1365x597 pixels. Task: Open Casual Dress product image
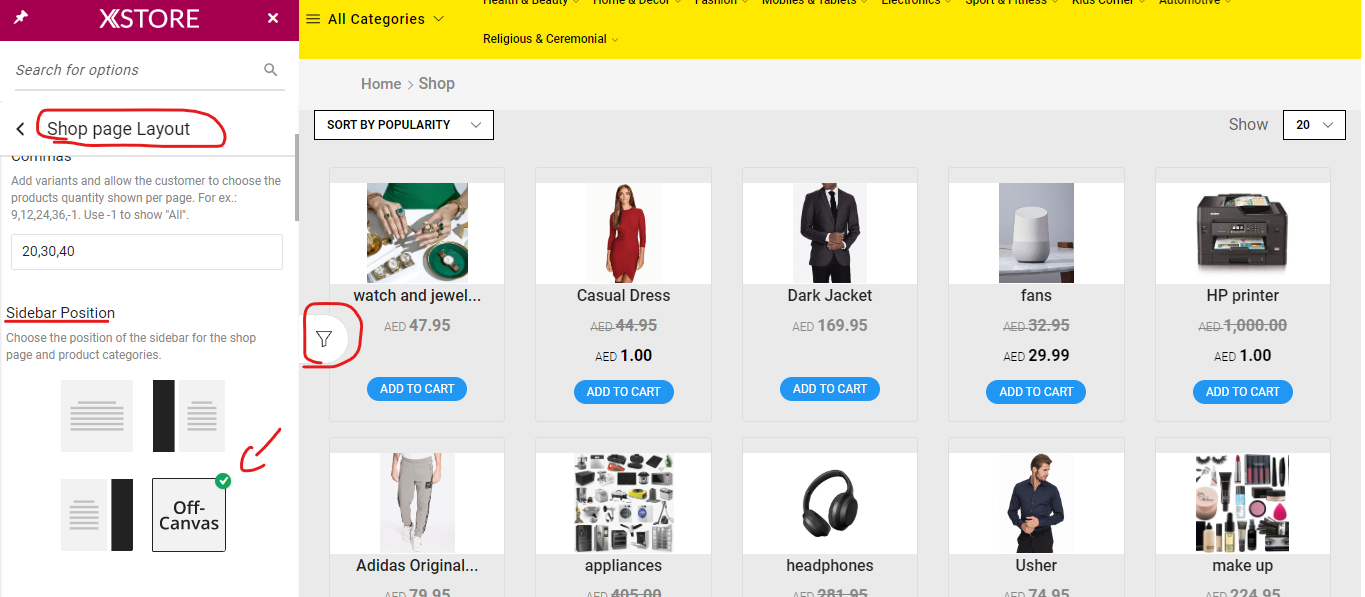coord(623,233)
